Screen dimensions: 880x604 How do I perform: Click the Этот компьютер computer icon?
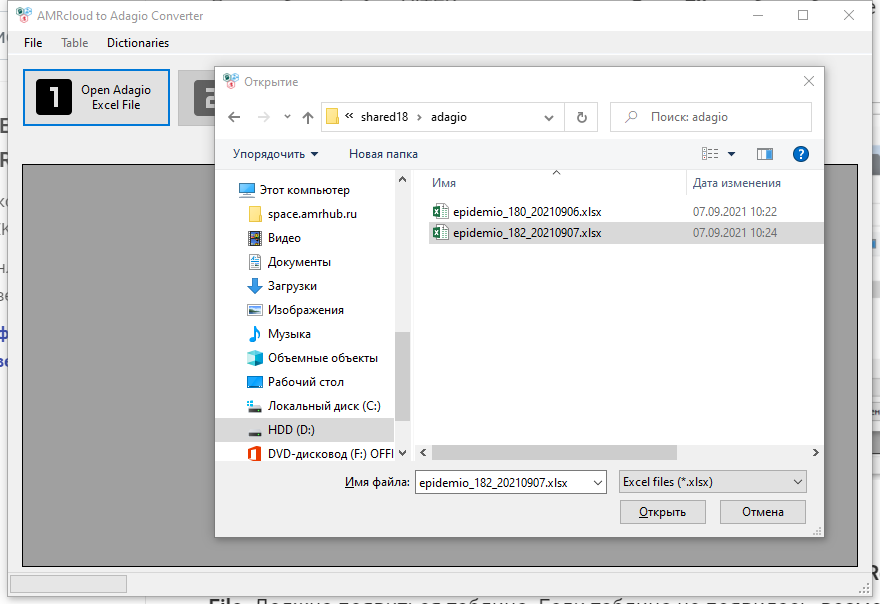(246, 190)
